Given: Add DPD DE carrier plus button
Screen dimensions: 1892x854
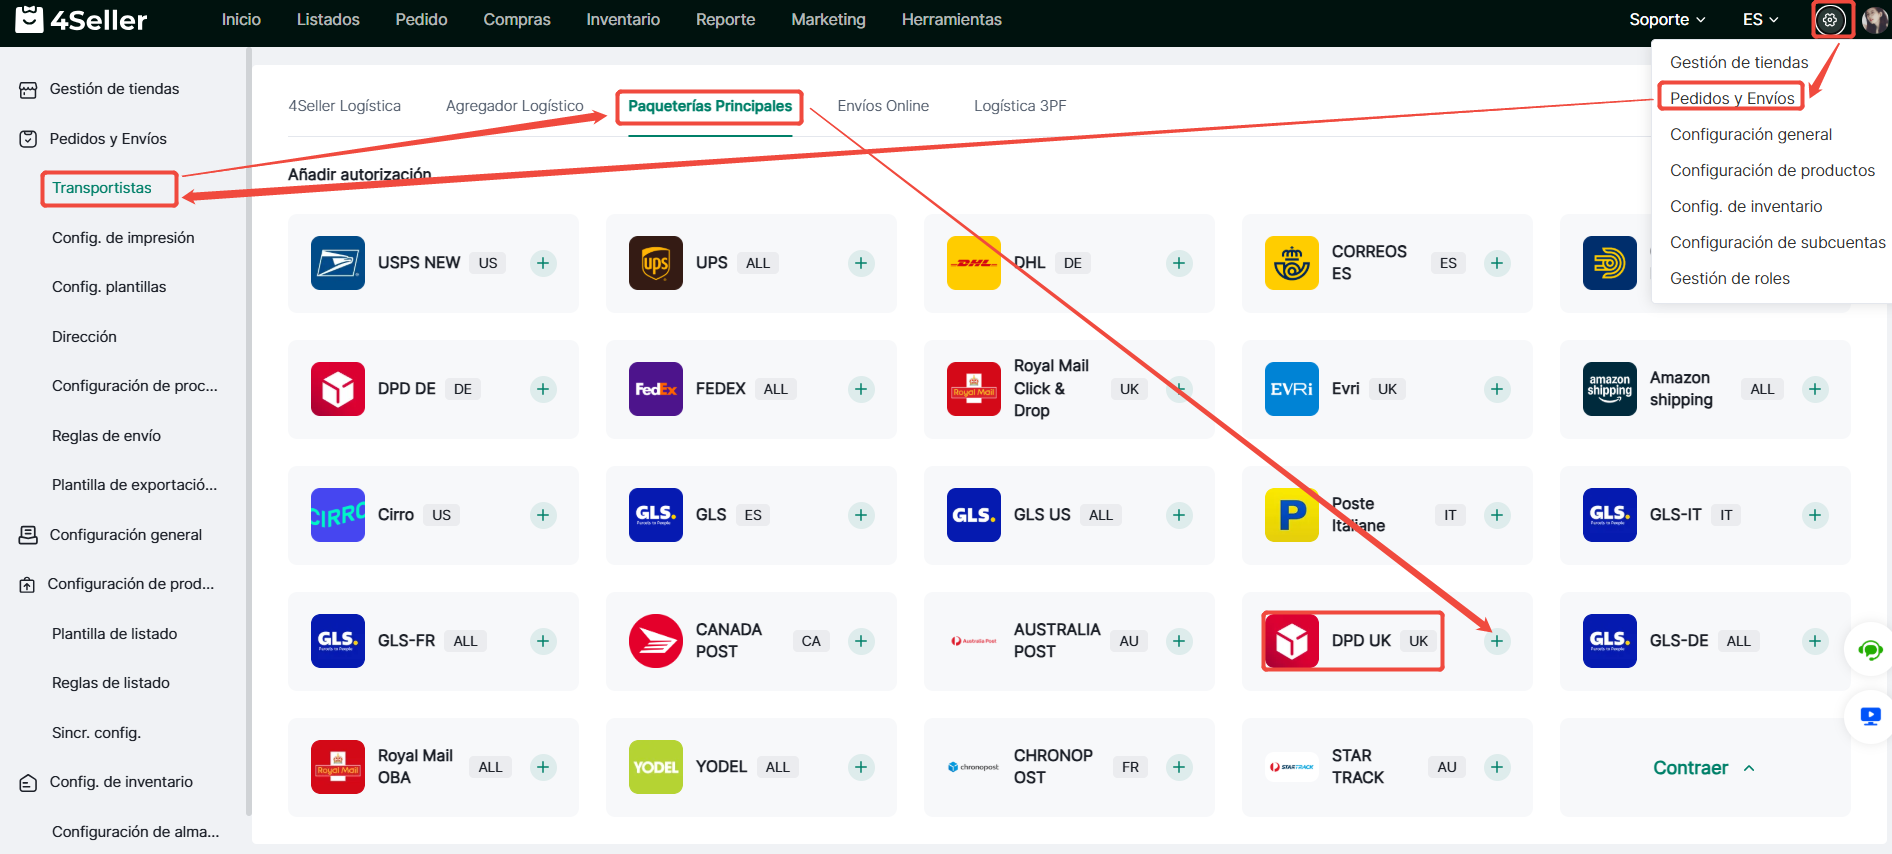Looking at the screenshot, I should 543,389.
